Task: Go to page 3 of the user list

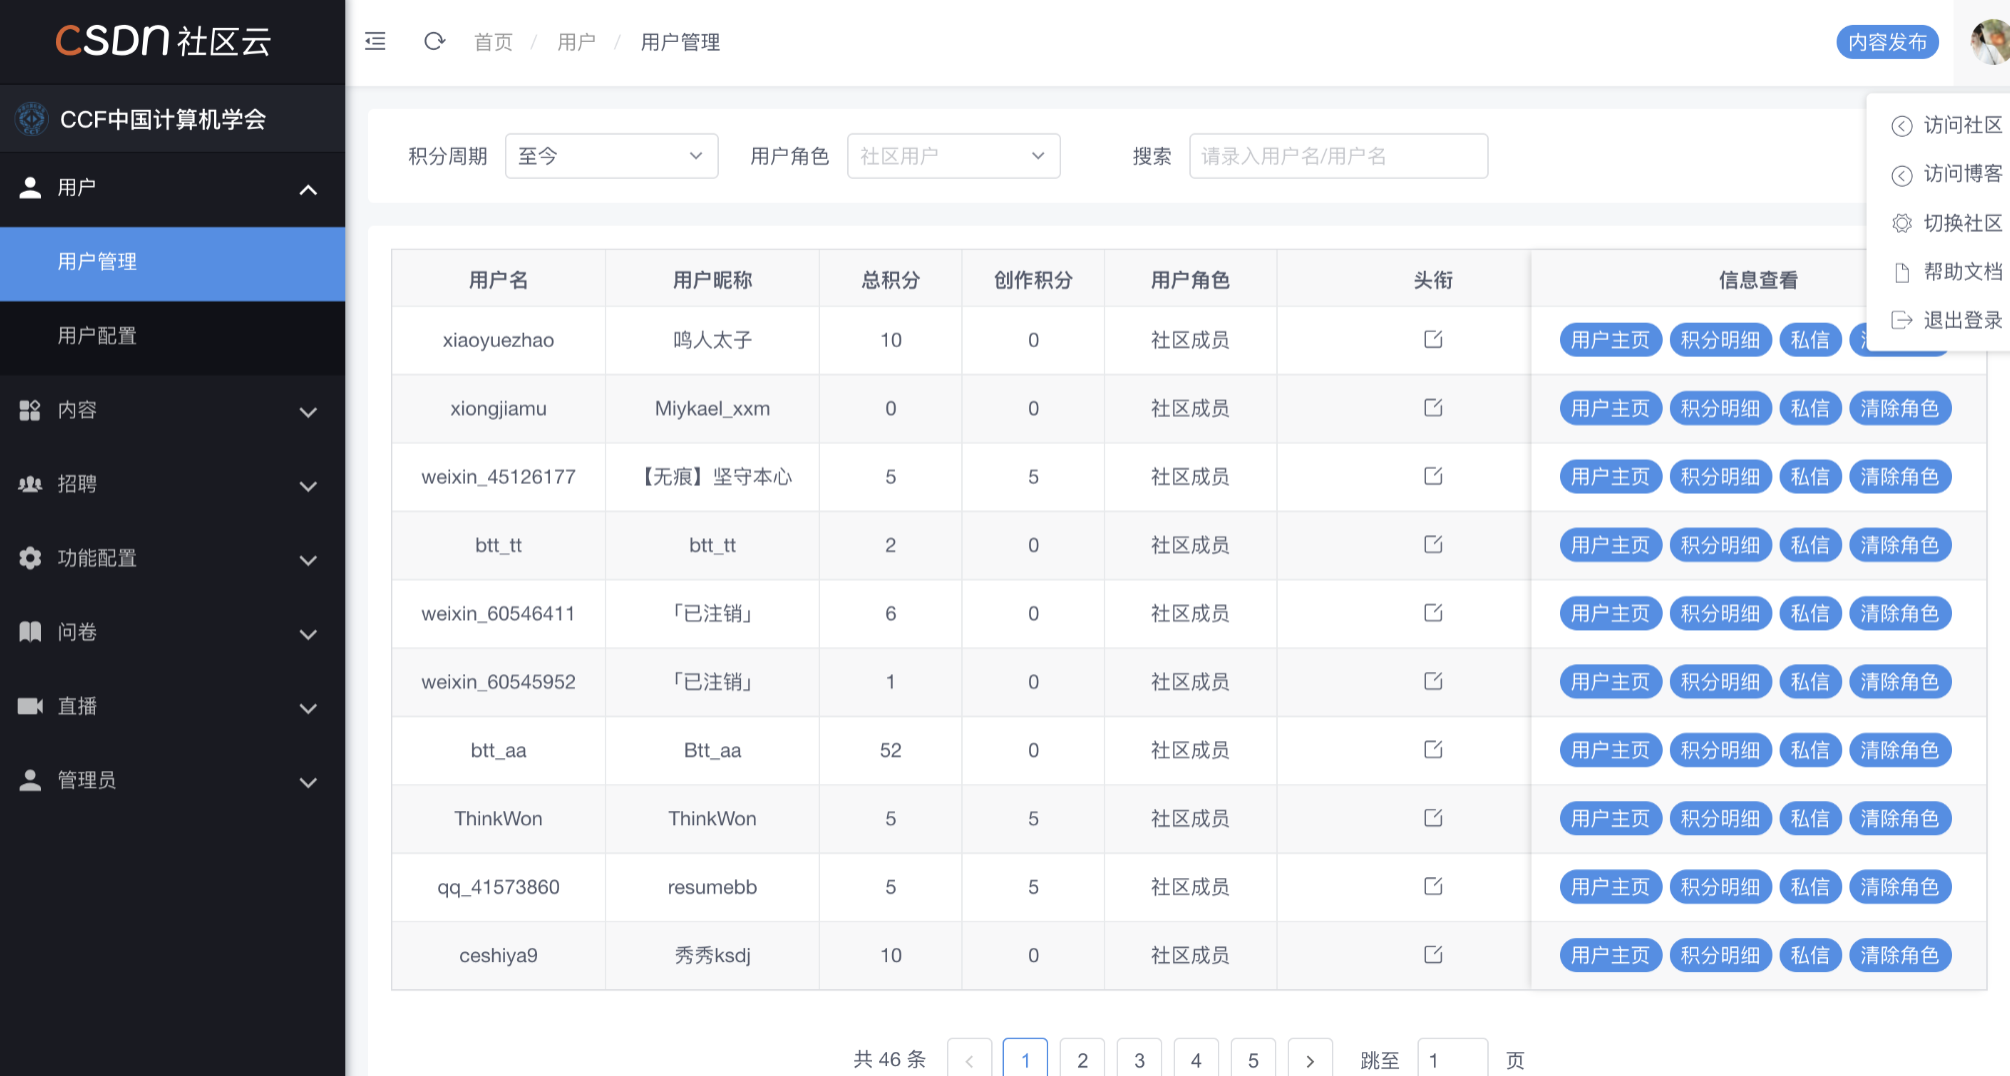Action: pos(1139,1059)
